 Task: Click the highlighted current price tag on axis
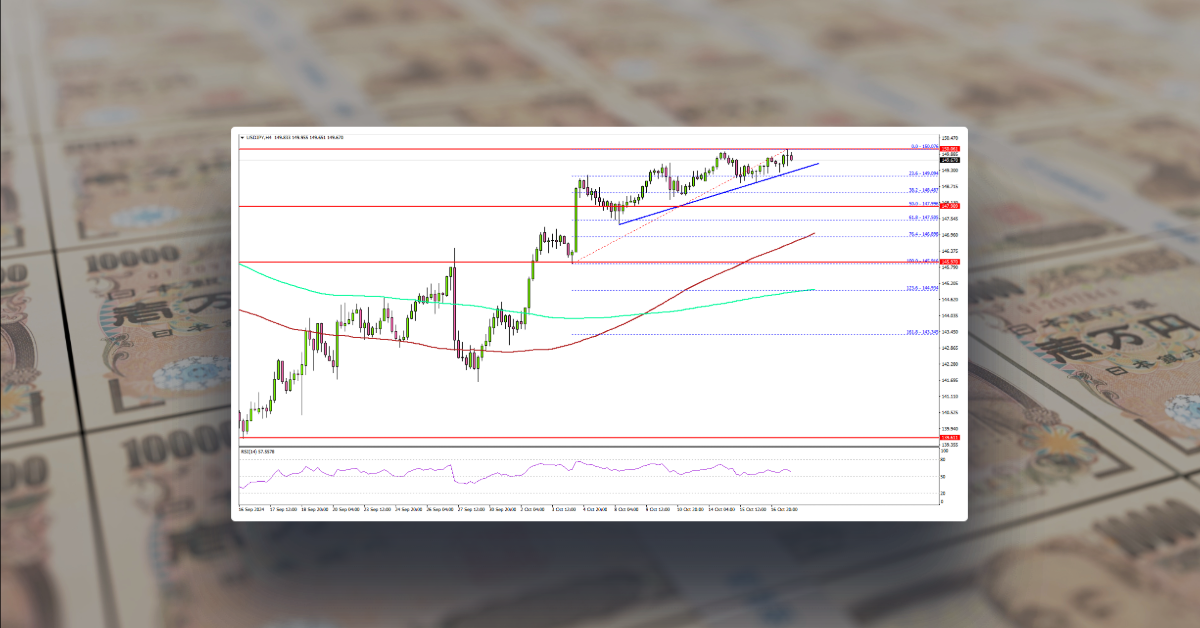(x=950, y=162)
